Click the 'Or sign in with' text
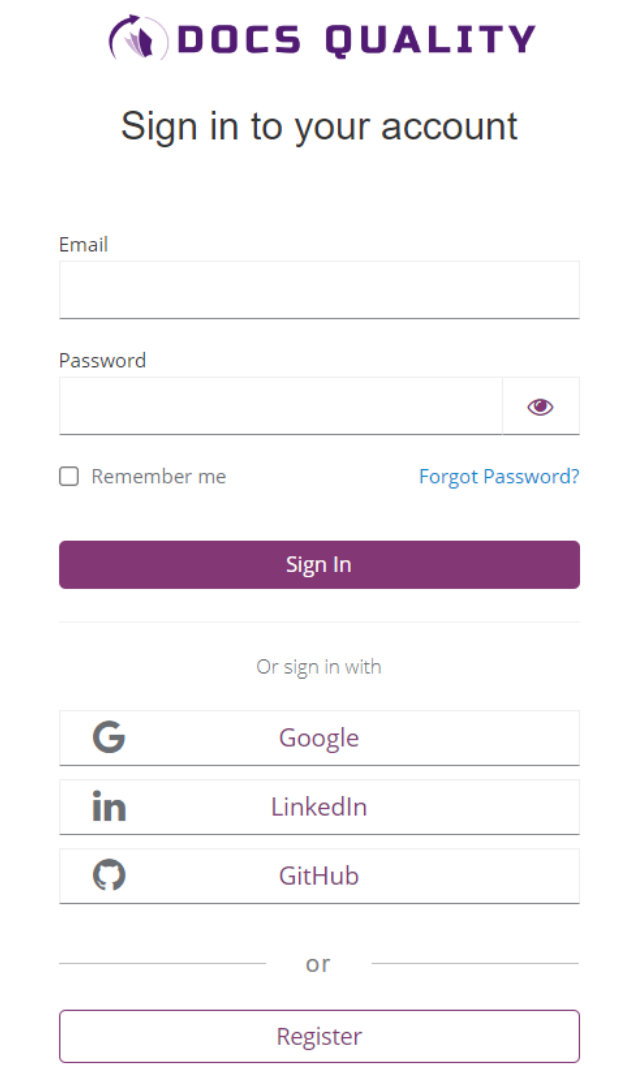Image resolution: width=637 pixels, height=1080 pixels. click(x=318, y=666)
